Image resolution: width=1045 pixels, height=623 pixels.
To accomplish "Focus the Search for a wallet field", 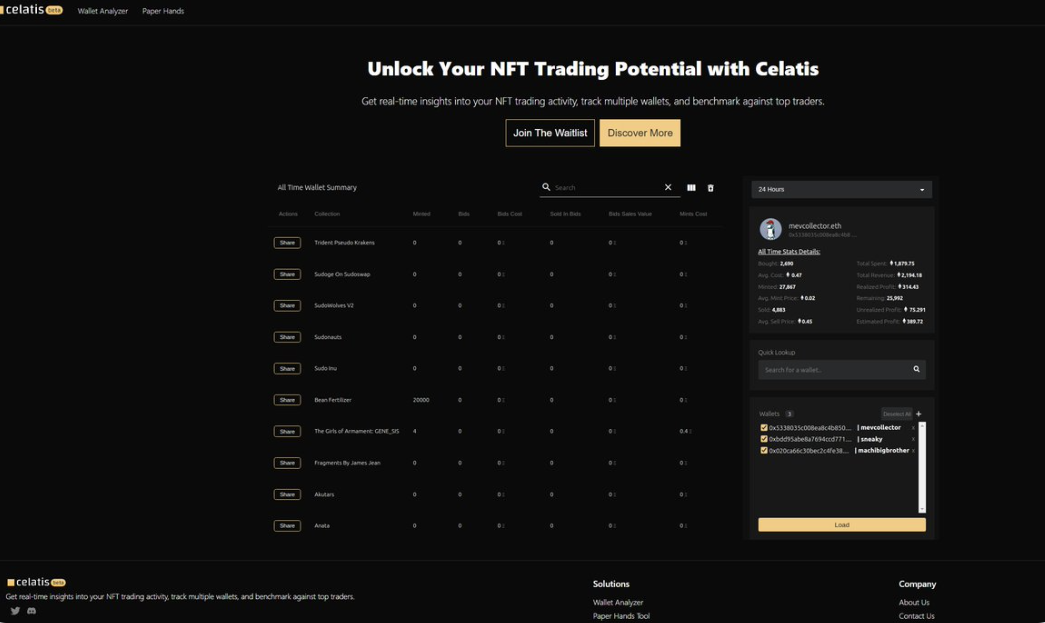I will click(835, 370).
